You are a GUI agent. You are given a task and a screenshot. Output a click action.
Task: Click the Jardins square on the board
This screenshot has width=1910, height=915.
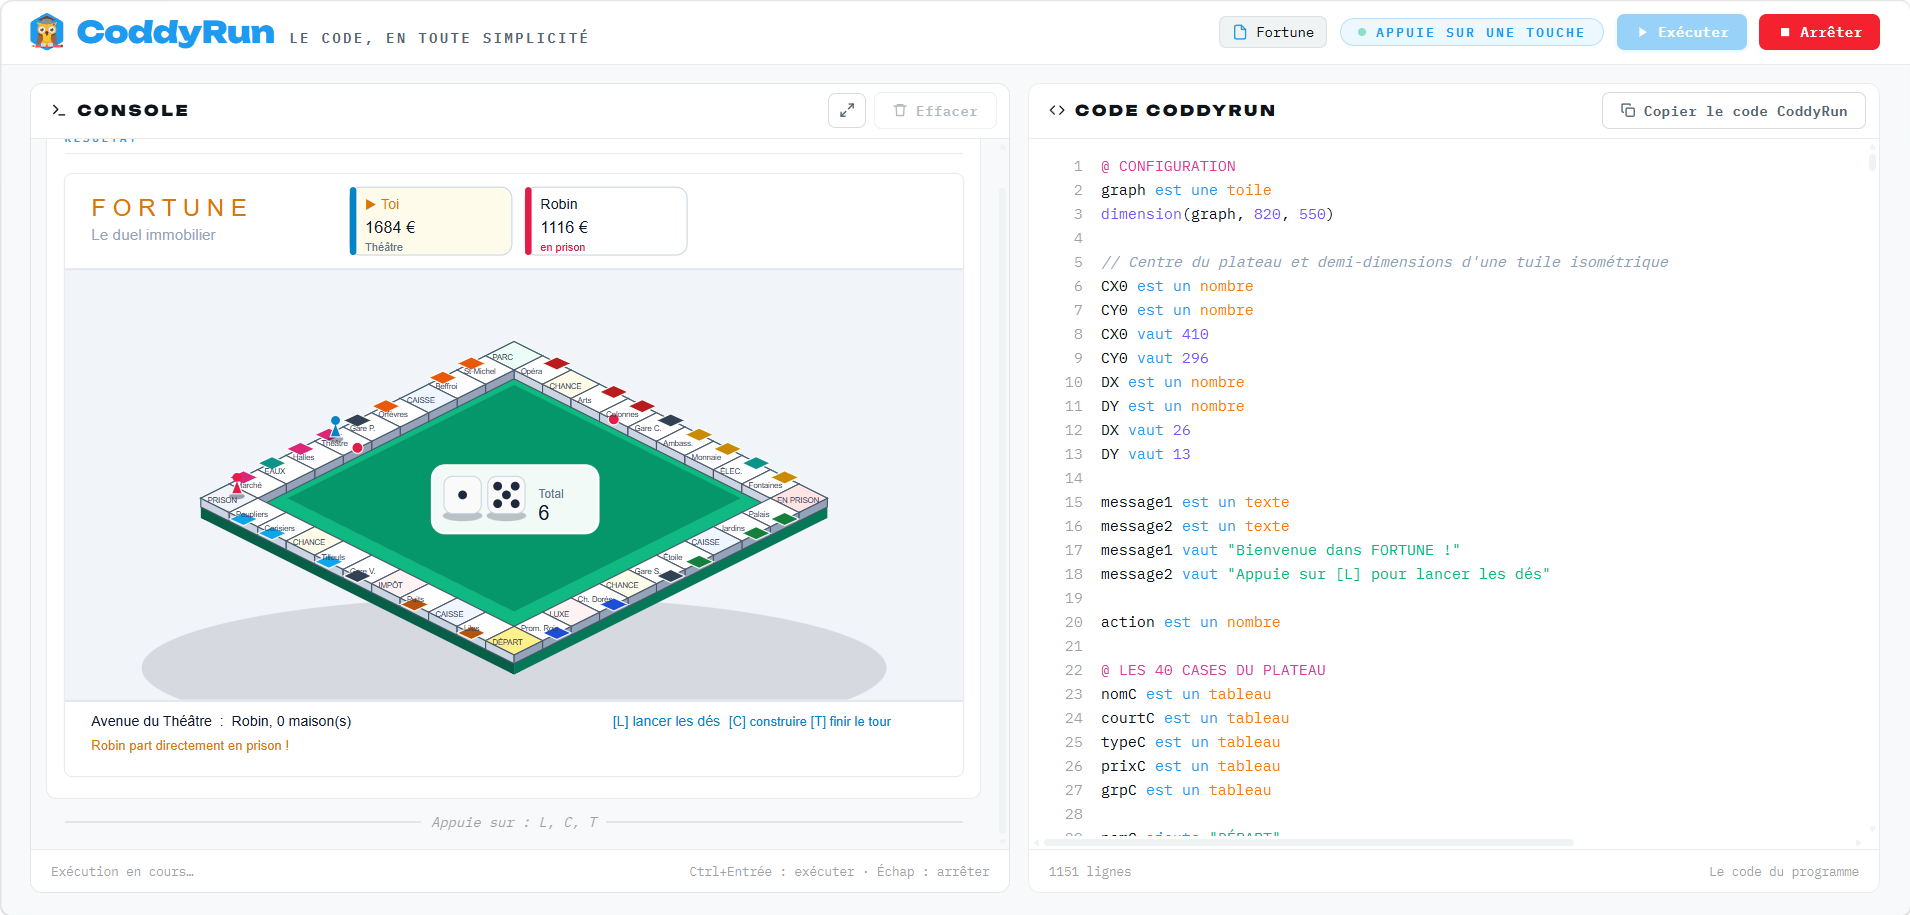[x=743, y=527]
